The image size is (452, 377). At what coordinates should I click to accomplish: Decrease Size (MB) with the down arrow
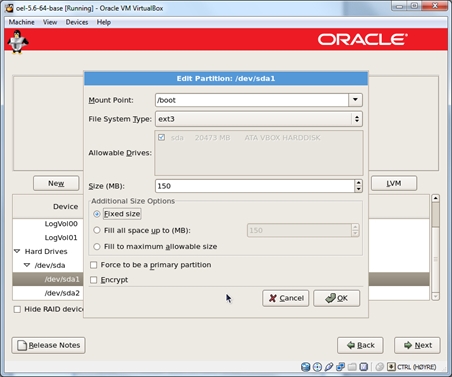click(x=358, y=189)
